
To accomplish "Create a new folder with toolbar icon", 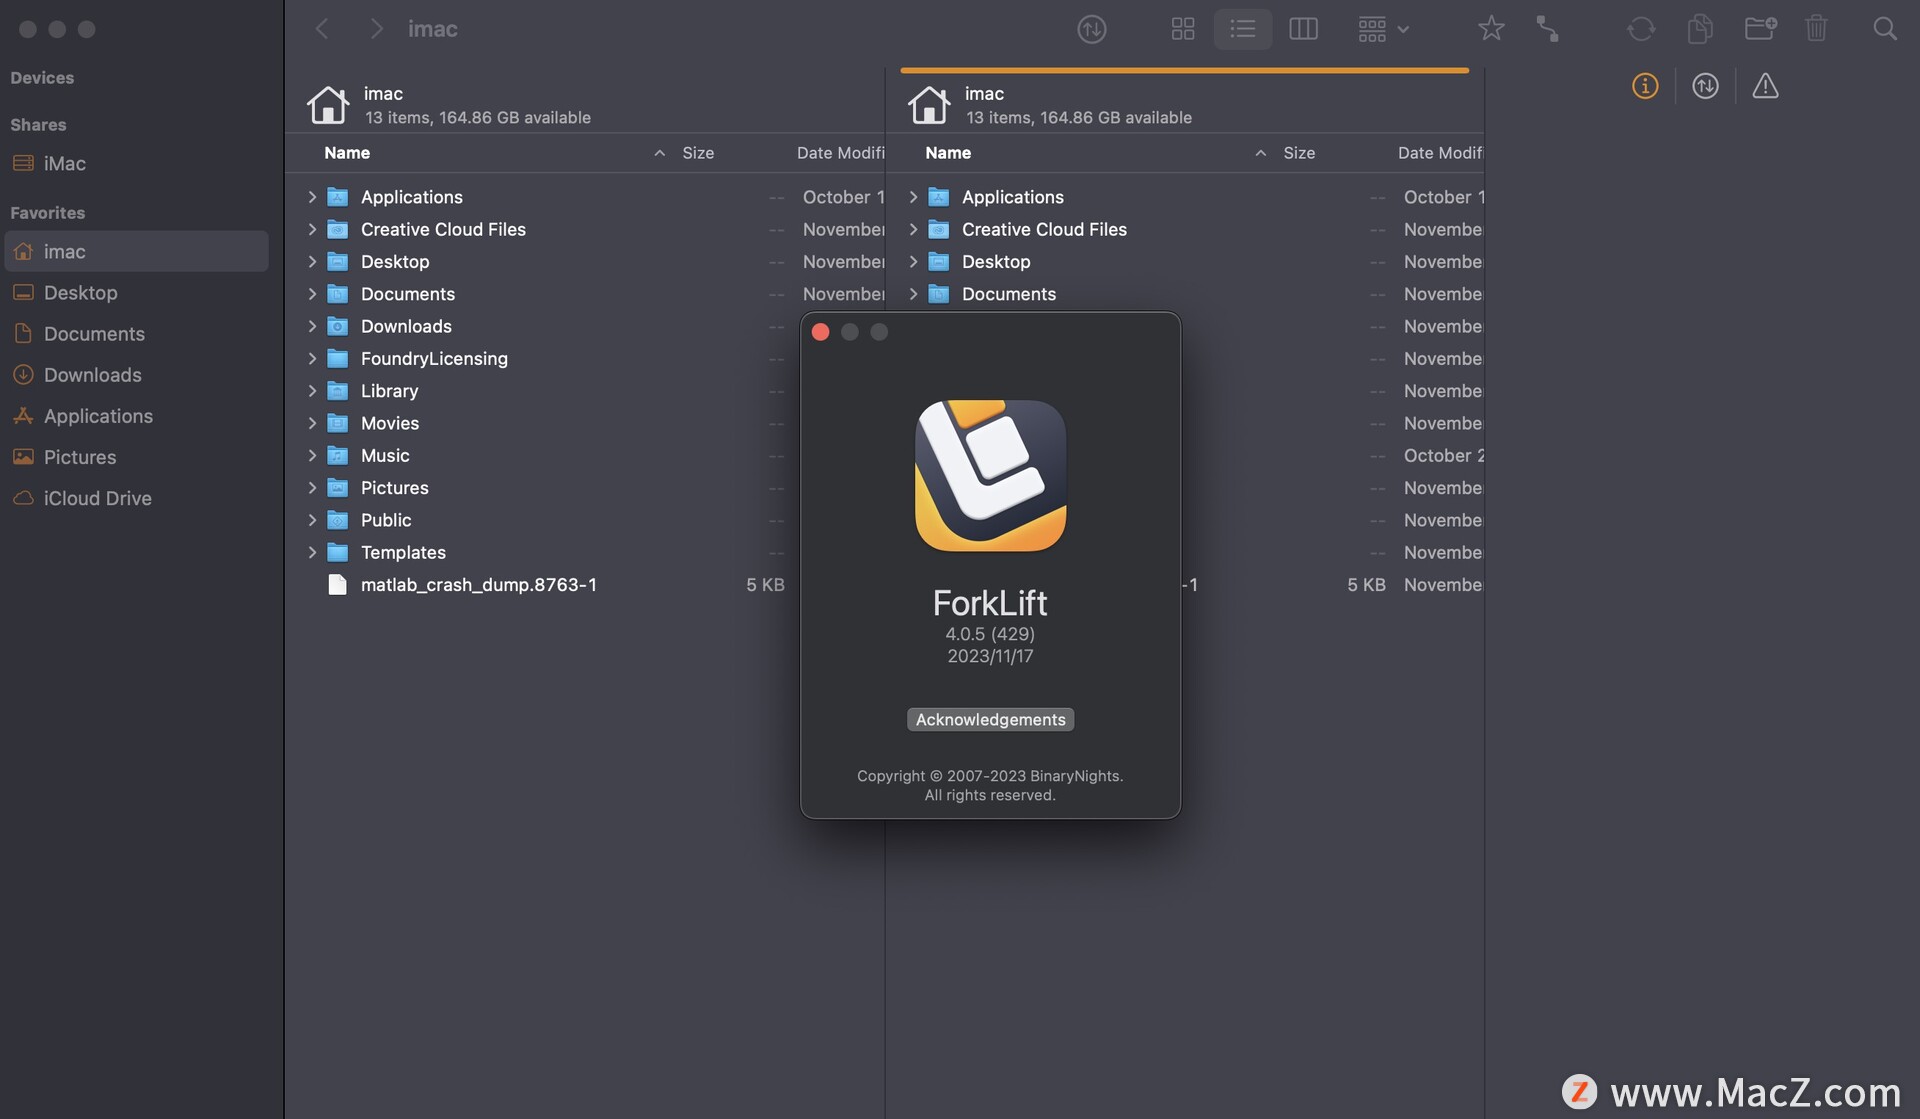I will coord(1760,29).
